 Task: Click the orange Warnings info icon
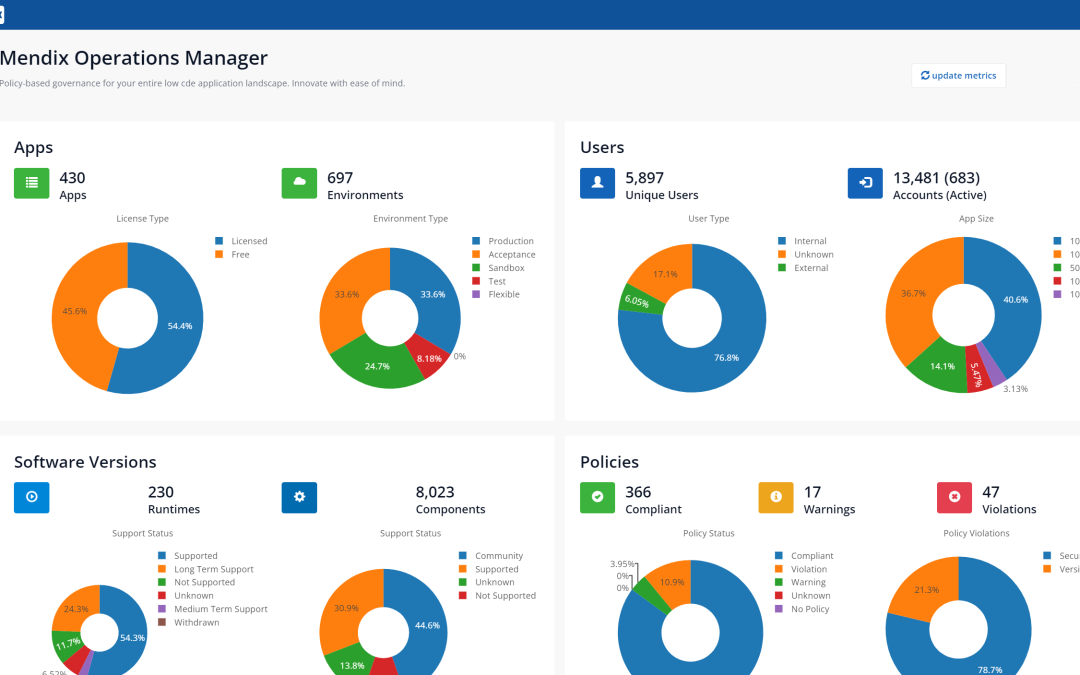pyautogui.click(x=776, y=497)
